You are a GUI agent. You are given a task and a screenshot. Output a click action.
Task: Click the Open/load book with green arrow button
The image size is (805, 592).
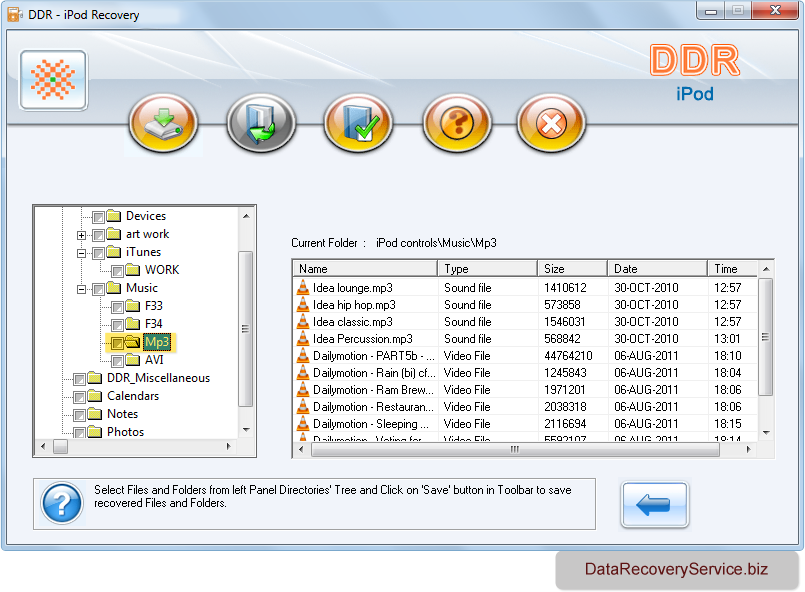261,123
